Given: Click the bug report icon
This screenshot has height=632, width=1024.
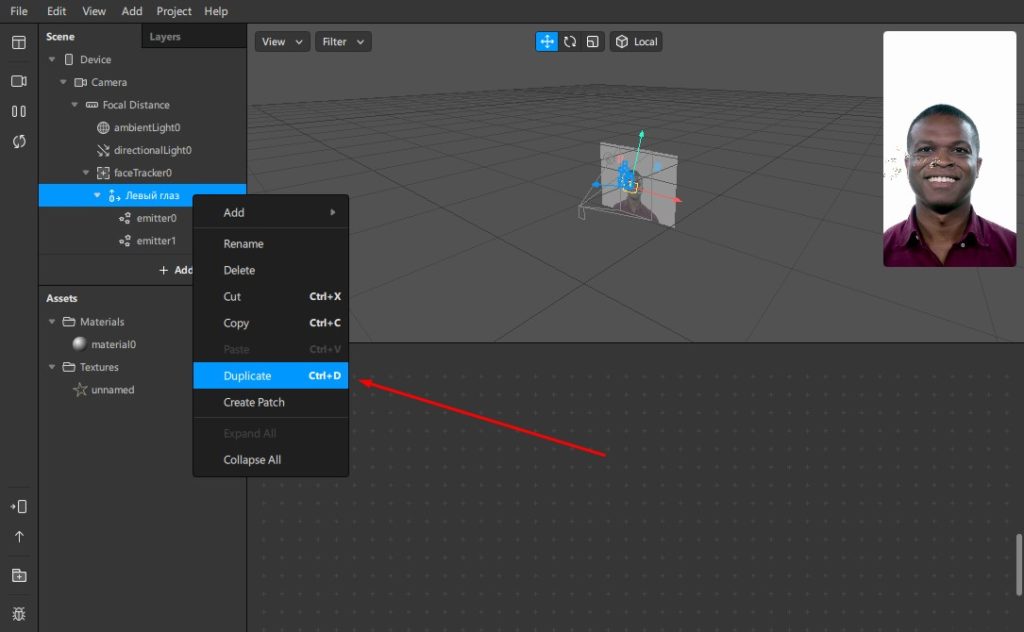Looking at the screenshot, I should pyautogui.click(x=19, y=612).
